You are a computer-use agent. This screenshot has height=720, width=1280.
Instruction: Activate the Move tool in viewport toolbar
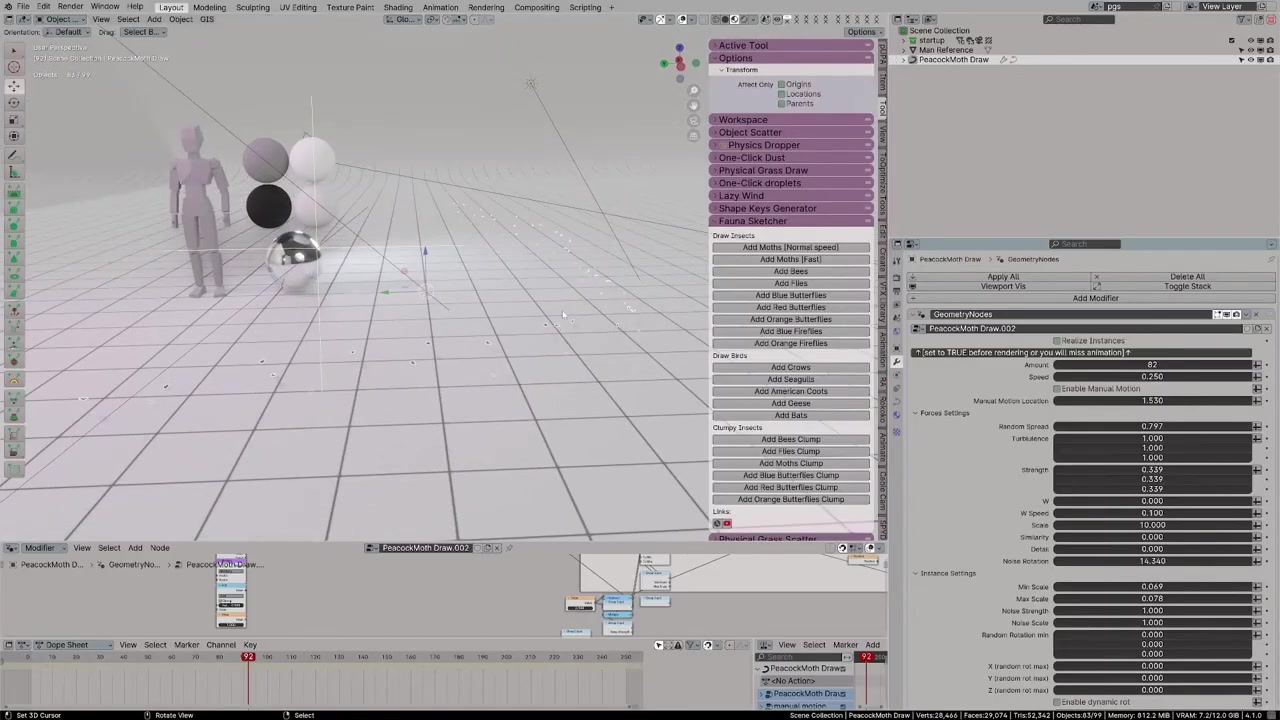pyautogui.click(x=14, y=86)
